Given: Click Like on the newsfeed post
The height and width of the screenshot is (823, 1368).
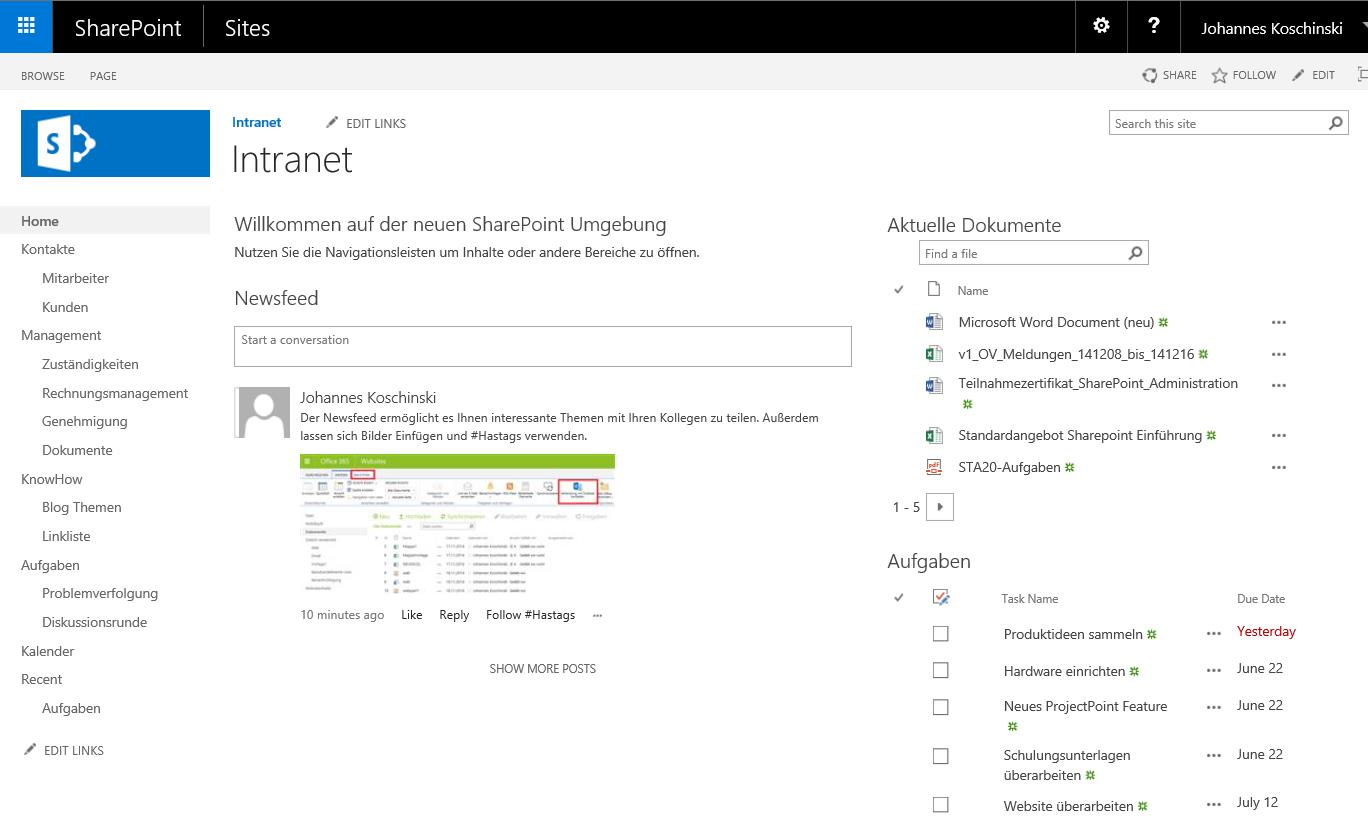Looking at the screenshot, I should (412, 615).
